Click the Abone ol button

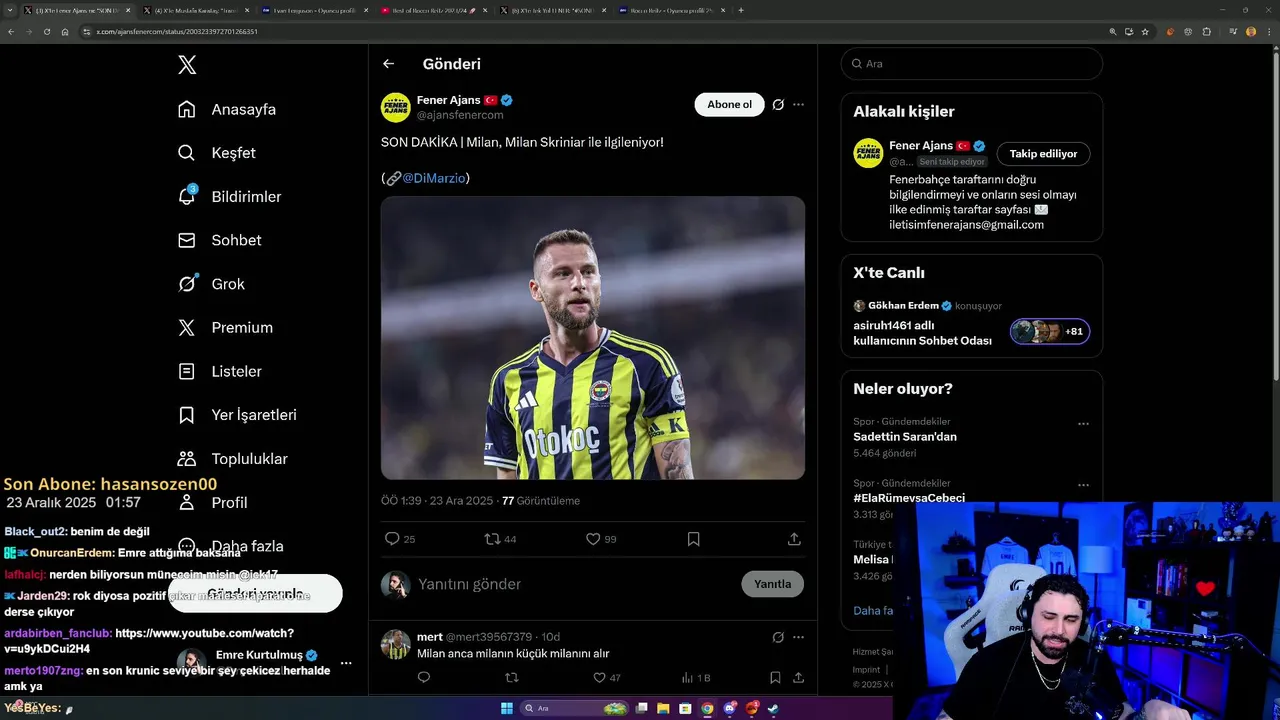point(729,104)
